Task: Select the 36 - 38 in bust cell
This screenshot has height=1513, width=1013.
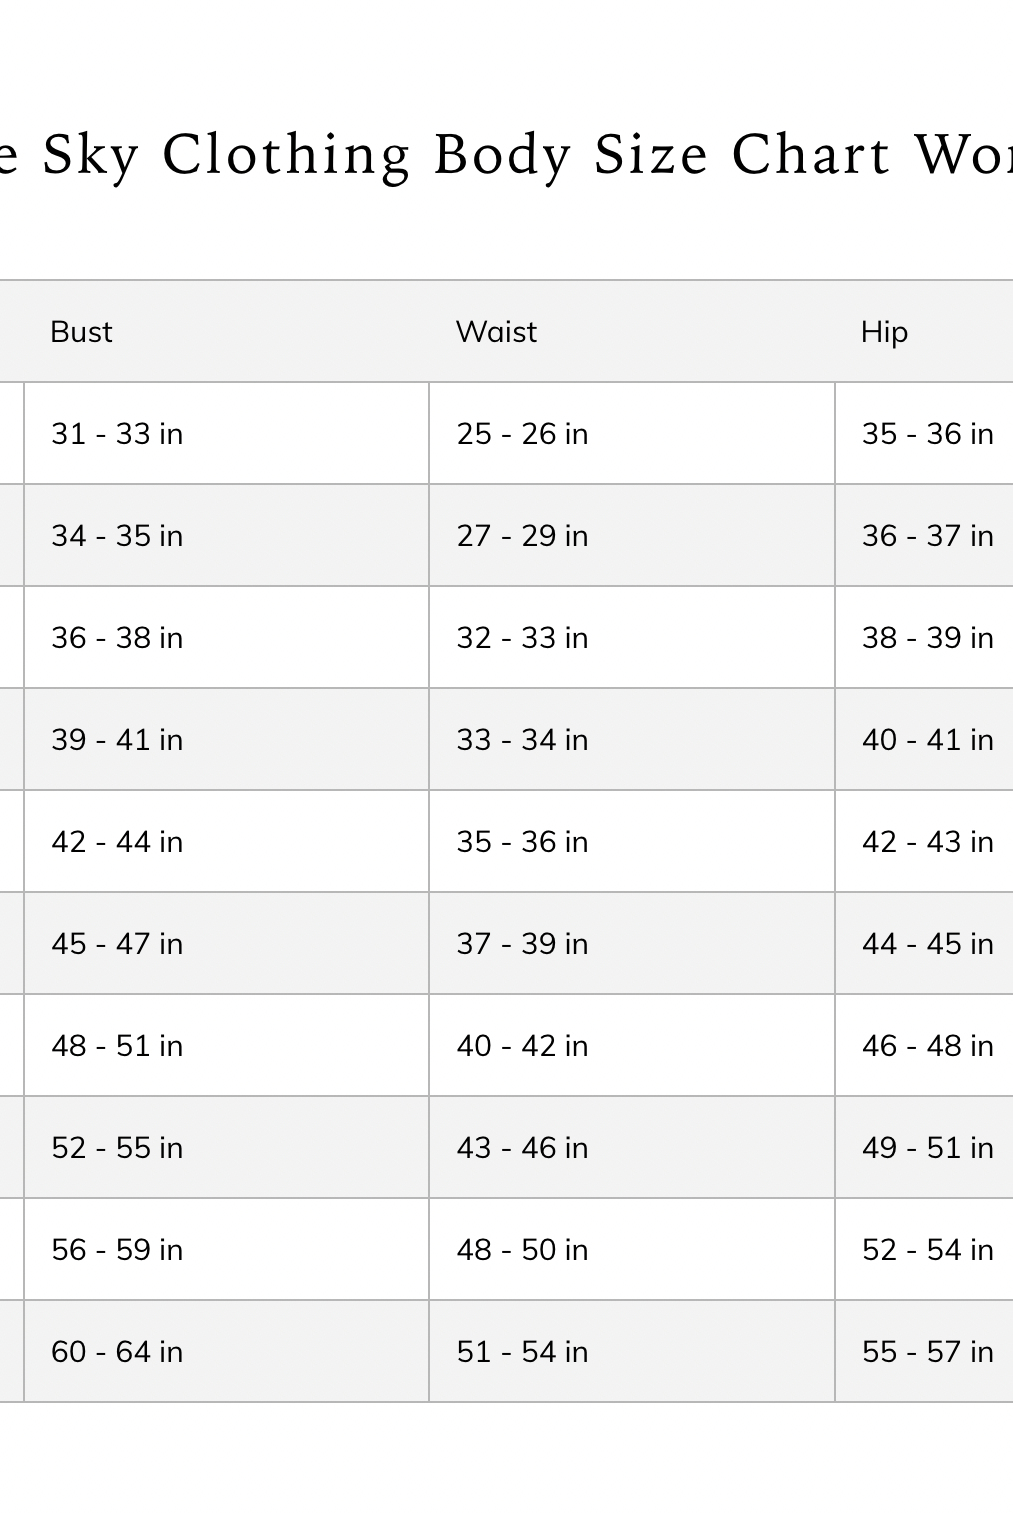Action: tap(117, 638)
